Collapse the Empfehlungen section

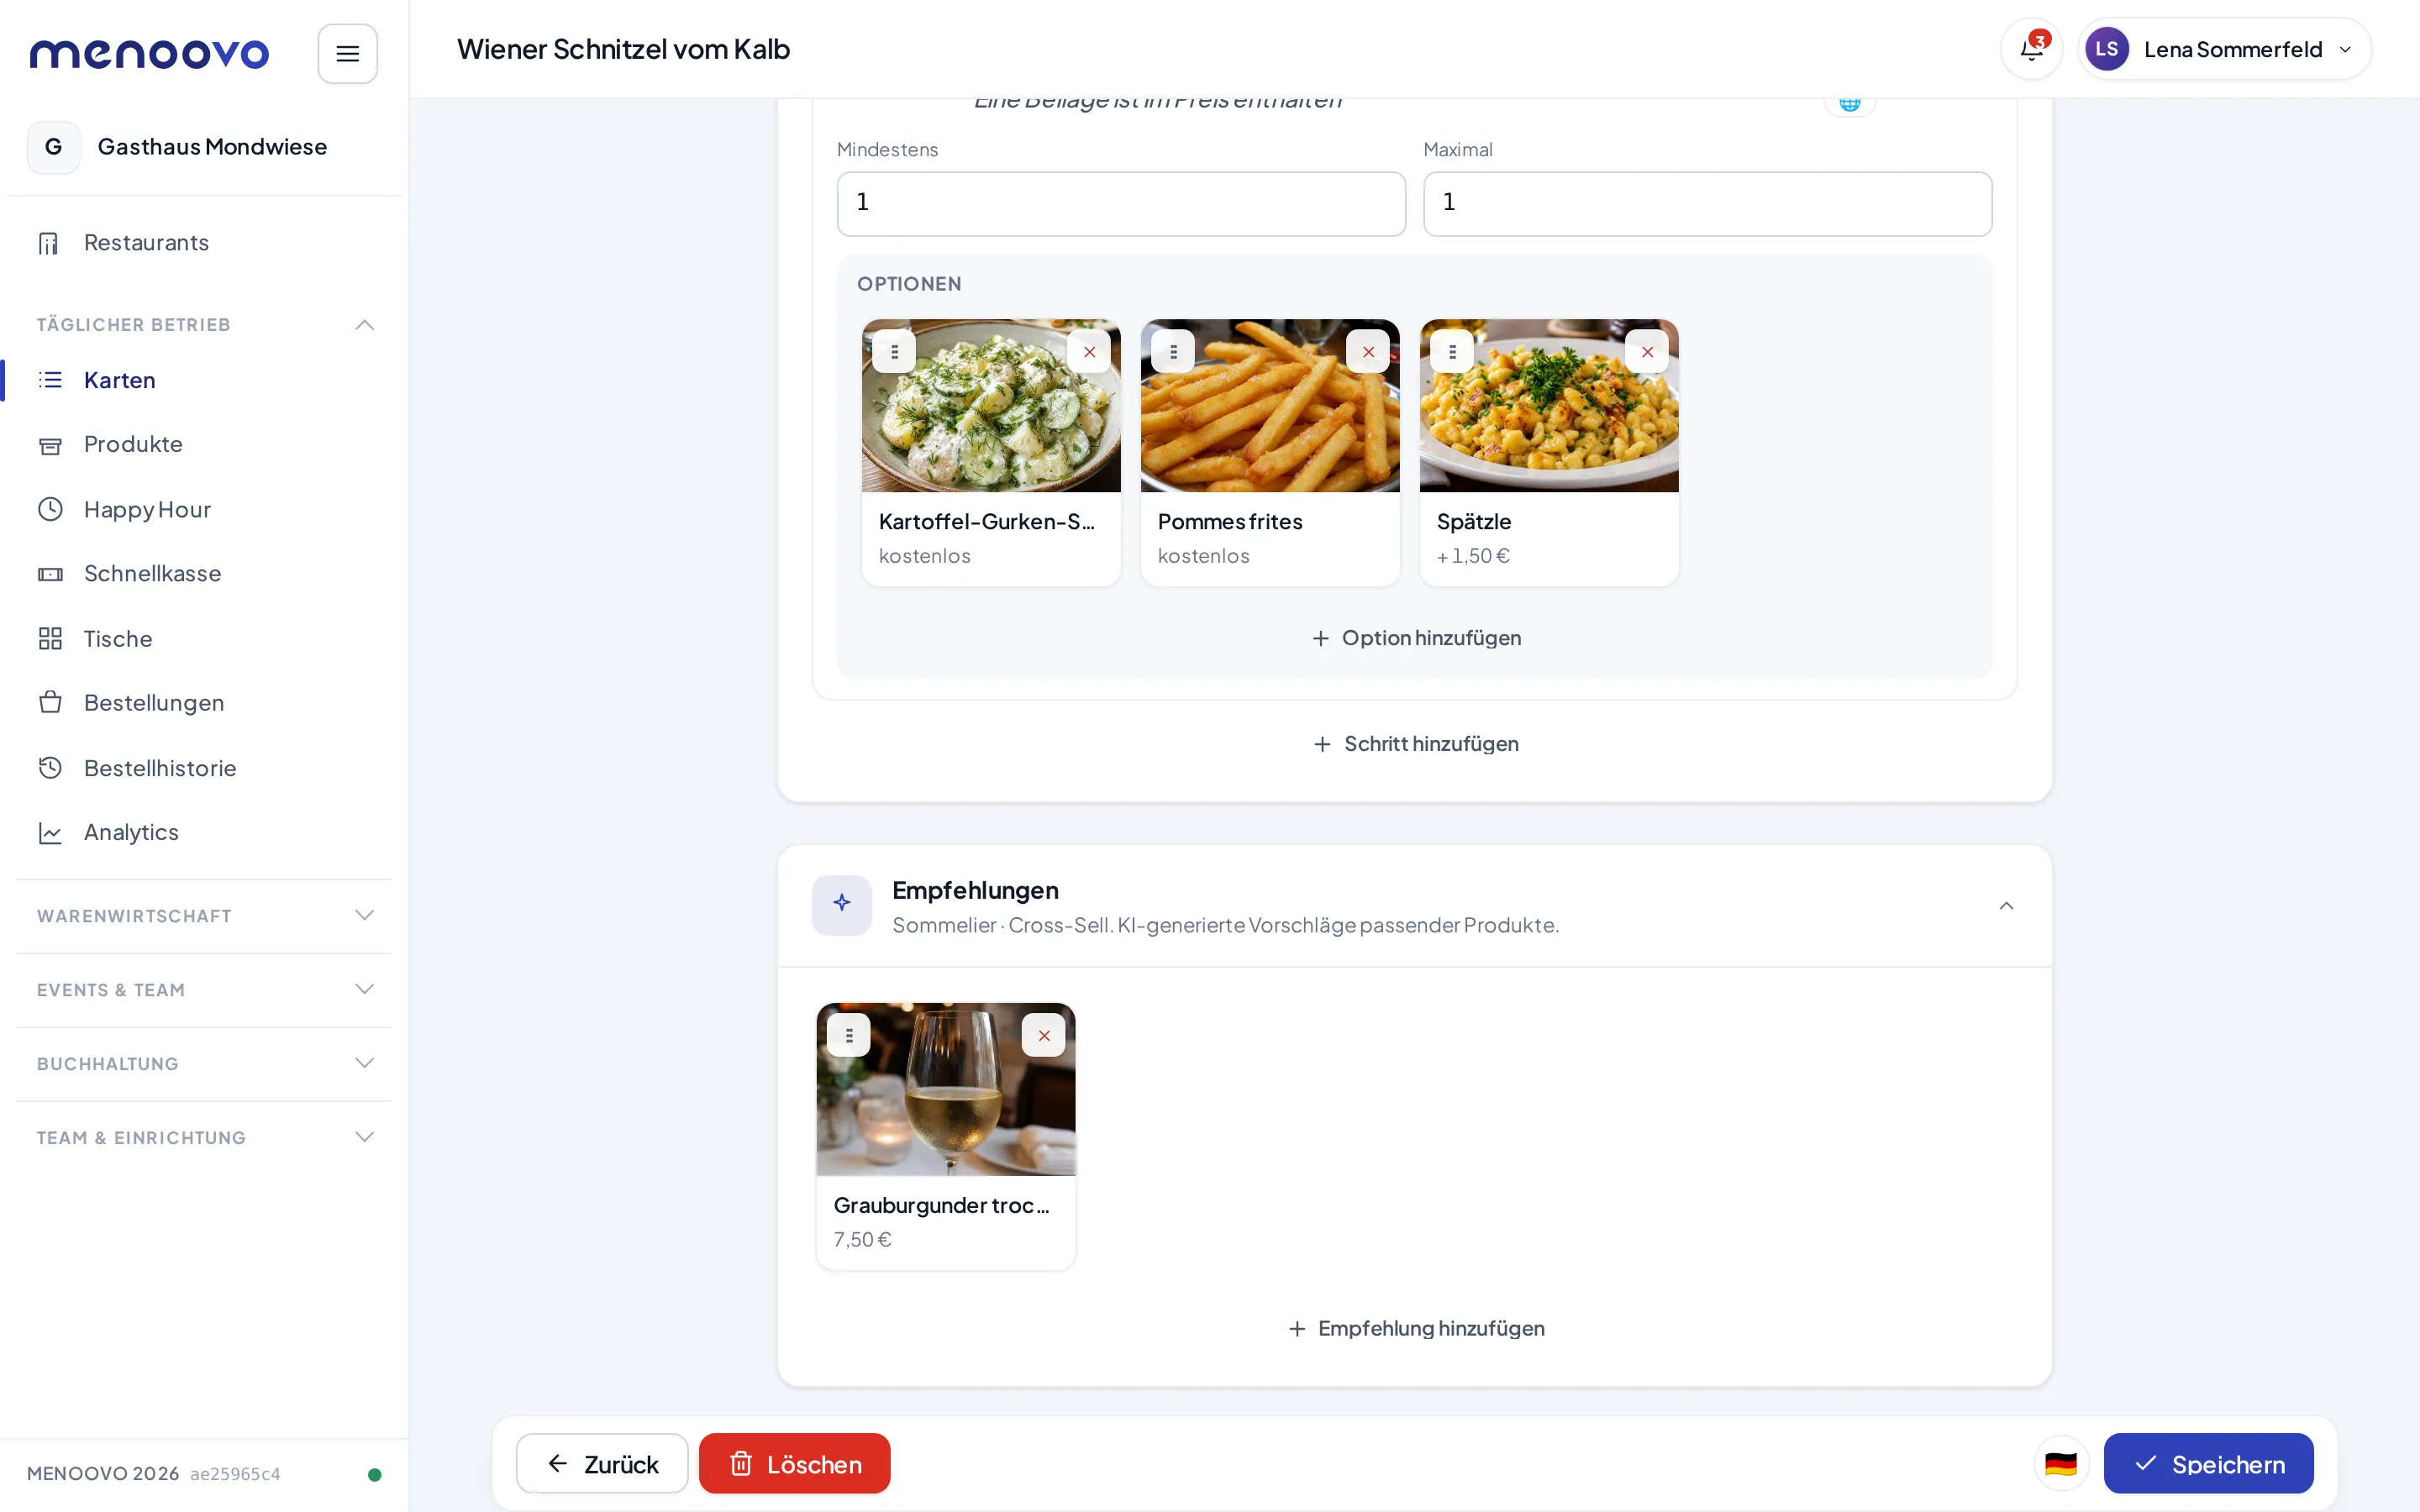(x=2006, y=905)
